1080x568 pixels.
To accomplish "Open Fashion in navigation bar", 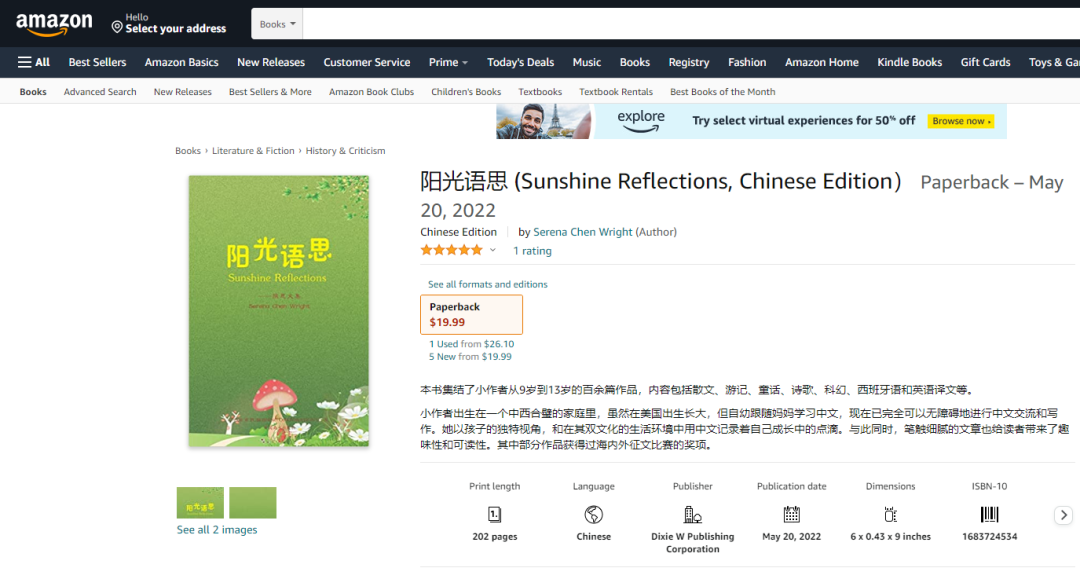I will [x=747, y=62].
